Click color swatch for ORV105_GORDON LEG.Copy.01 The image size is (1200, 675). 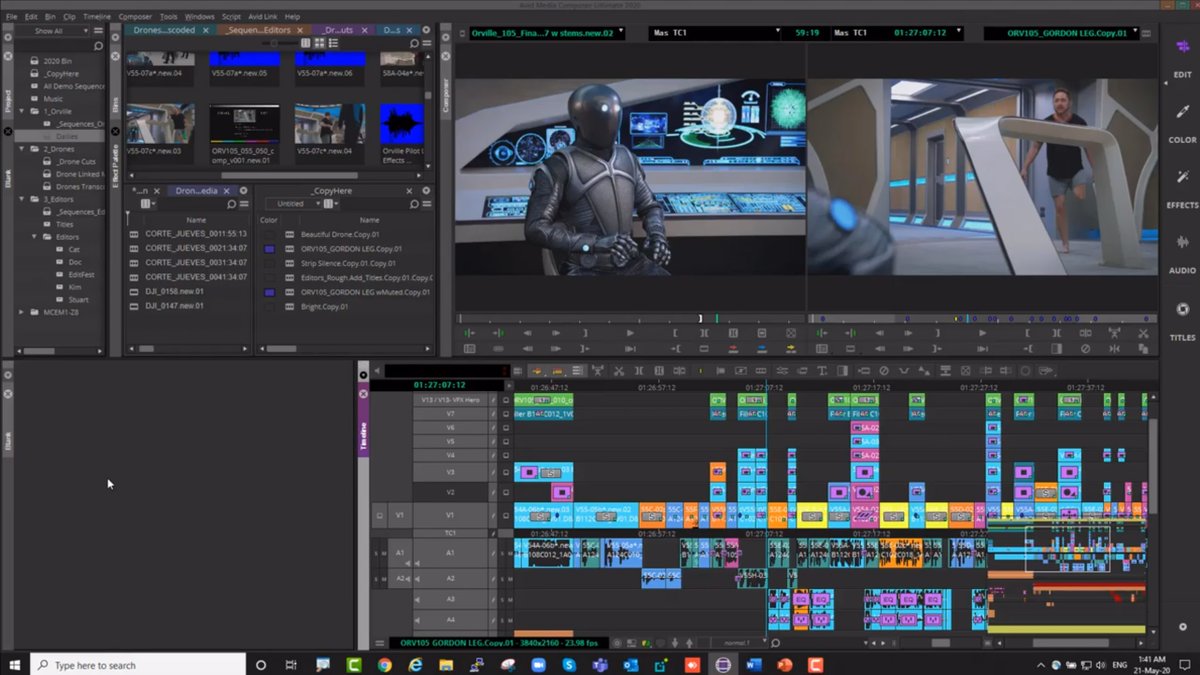tap(270, 248)
